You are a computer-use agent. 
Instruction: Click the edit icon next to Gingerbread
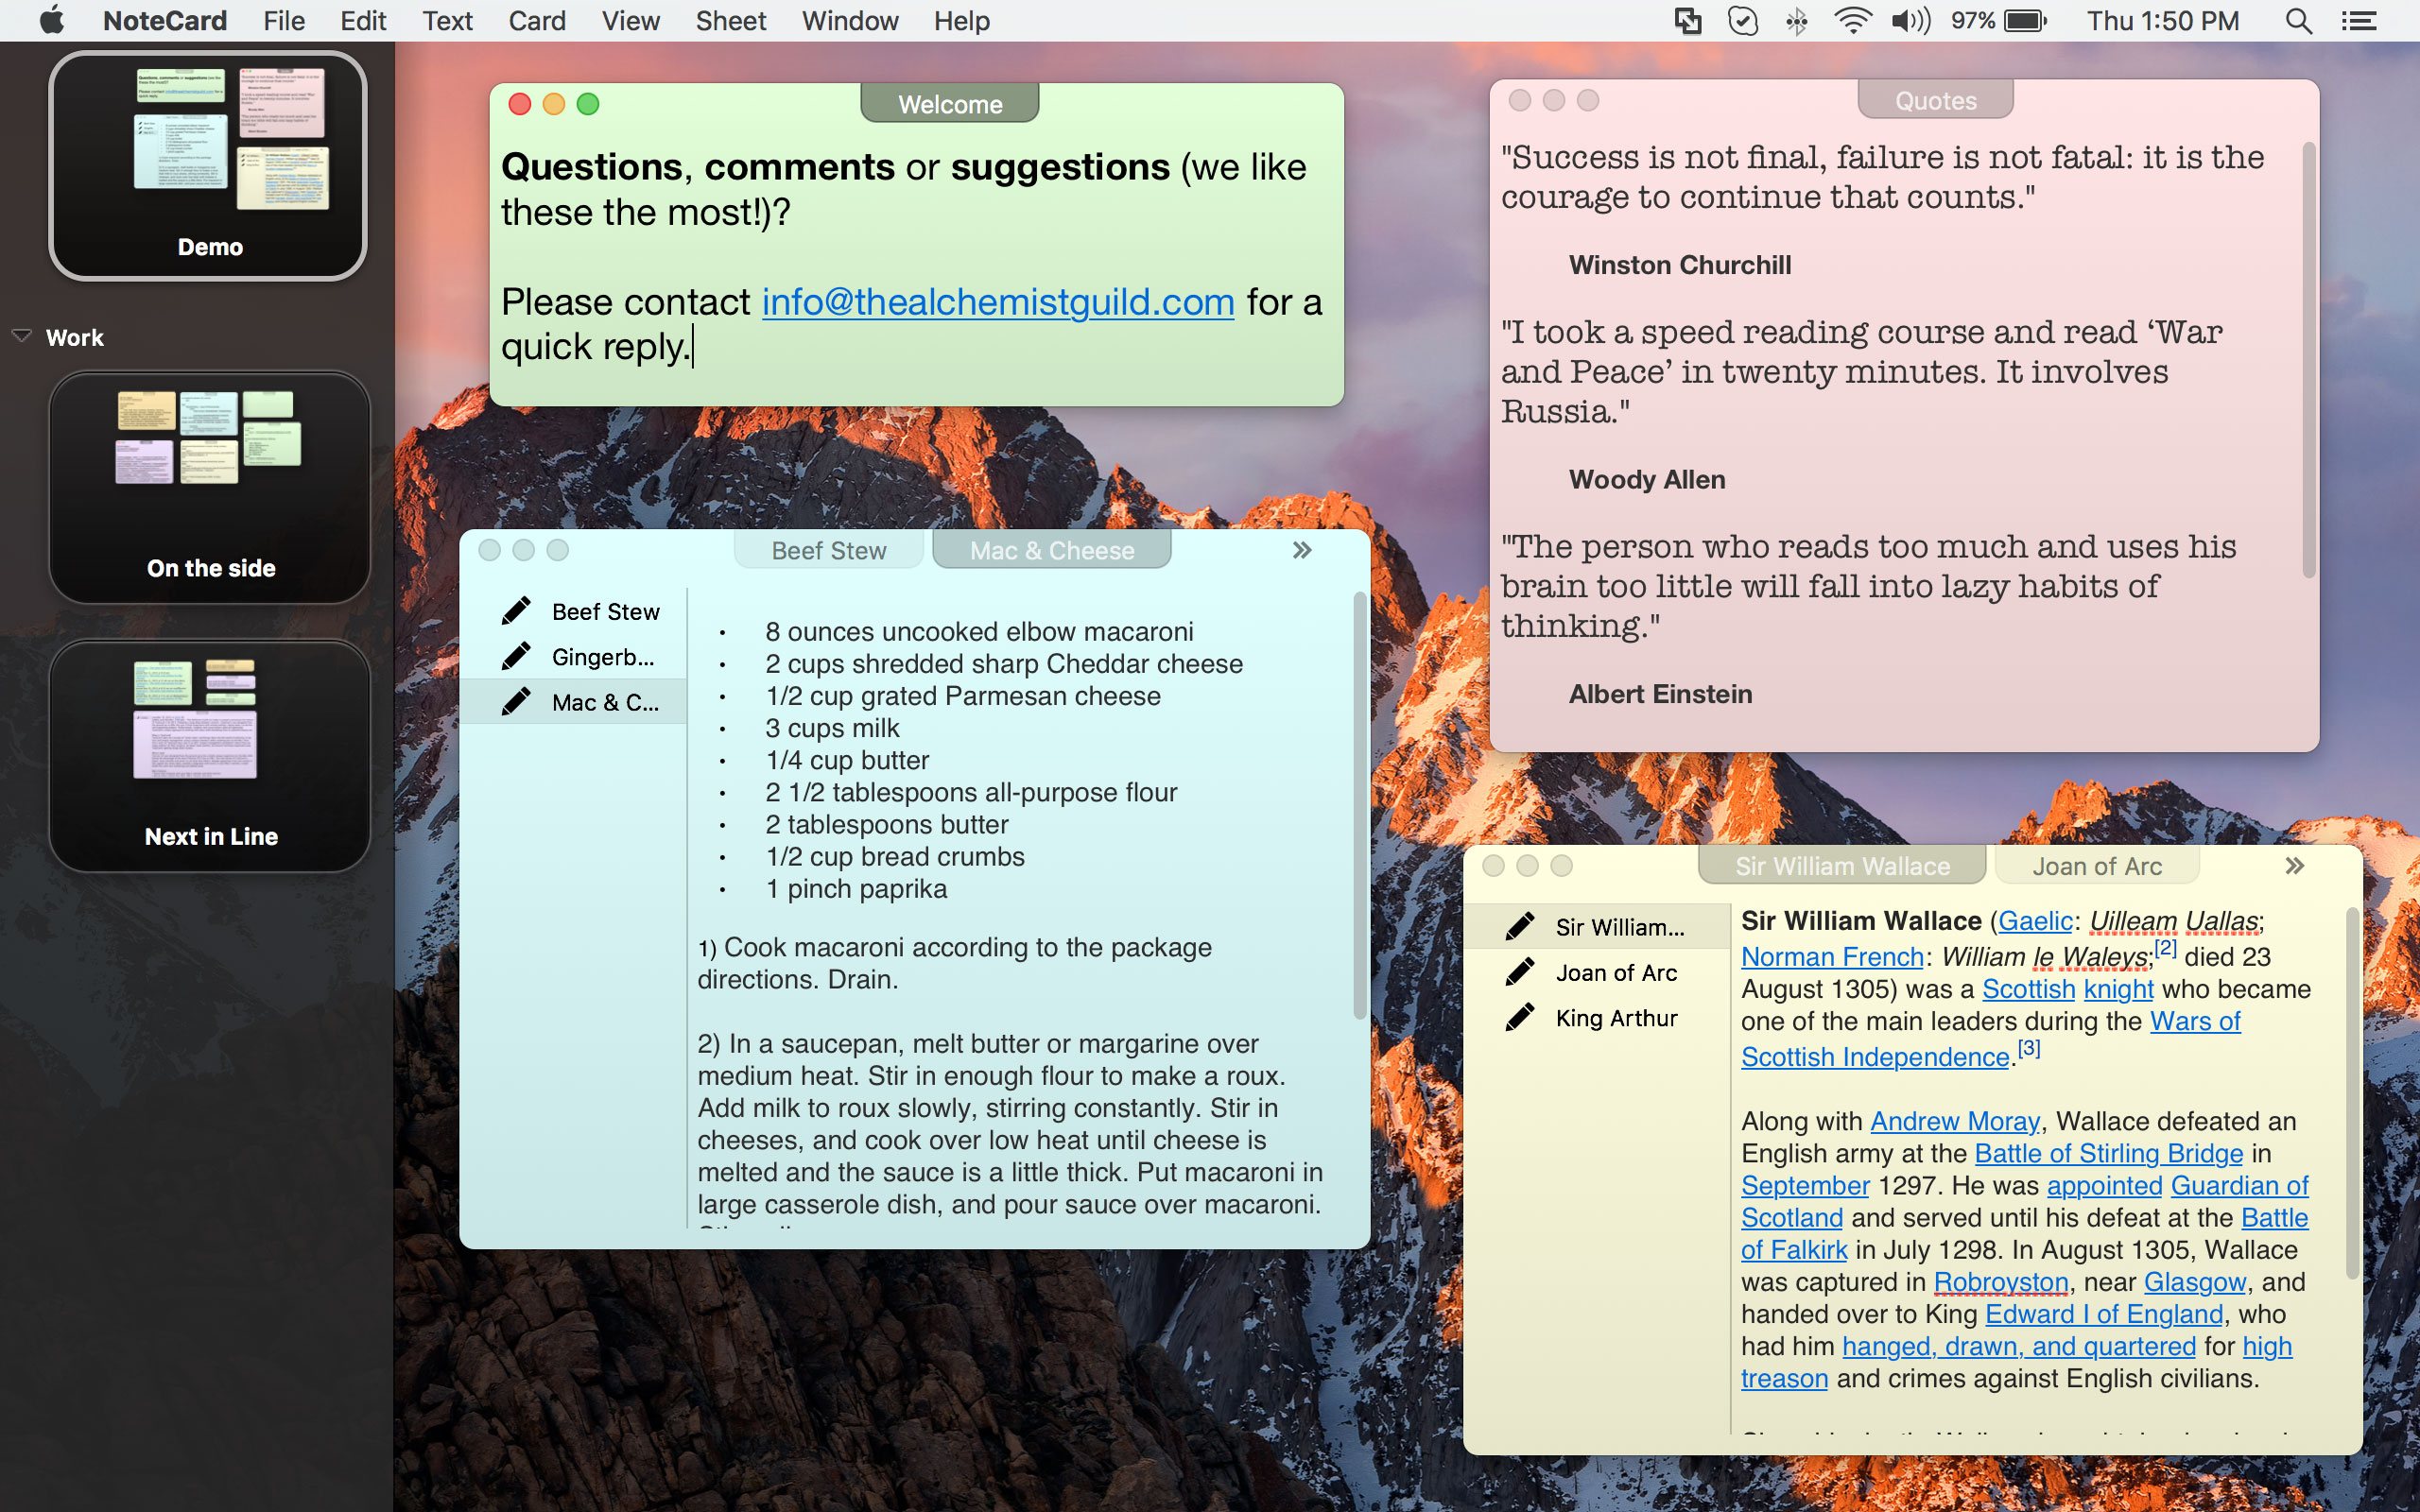pos(514,657)
